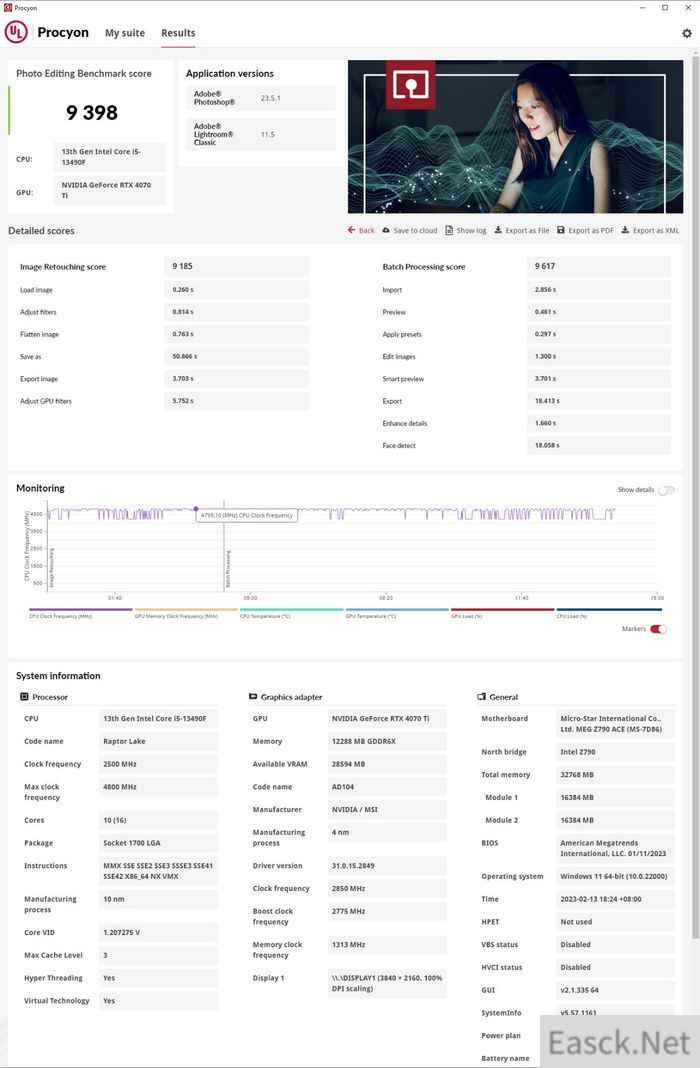
Task: Toggle the Show details switch
Action: point(666,490)
